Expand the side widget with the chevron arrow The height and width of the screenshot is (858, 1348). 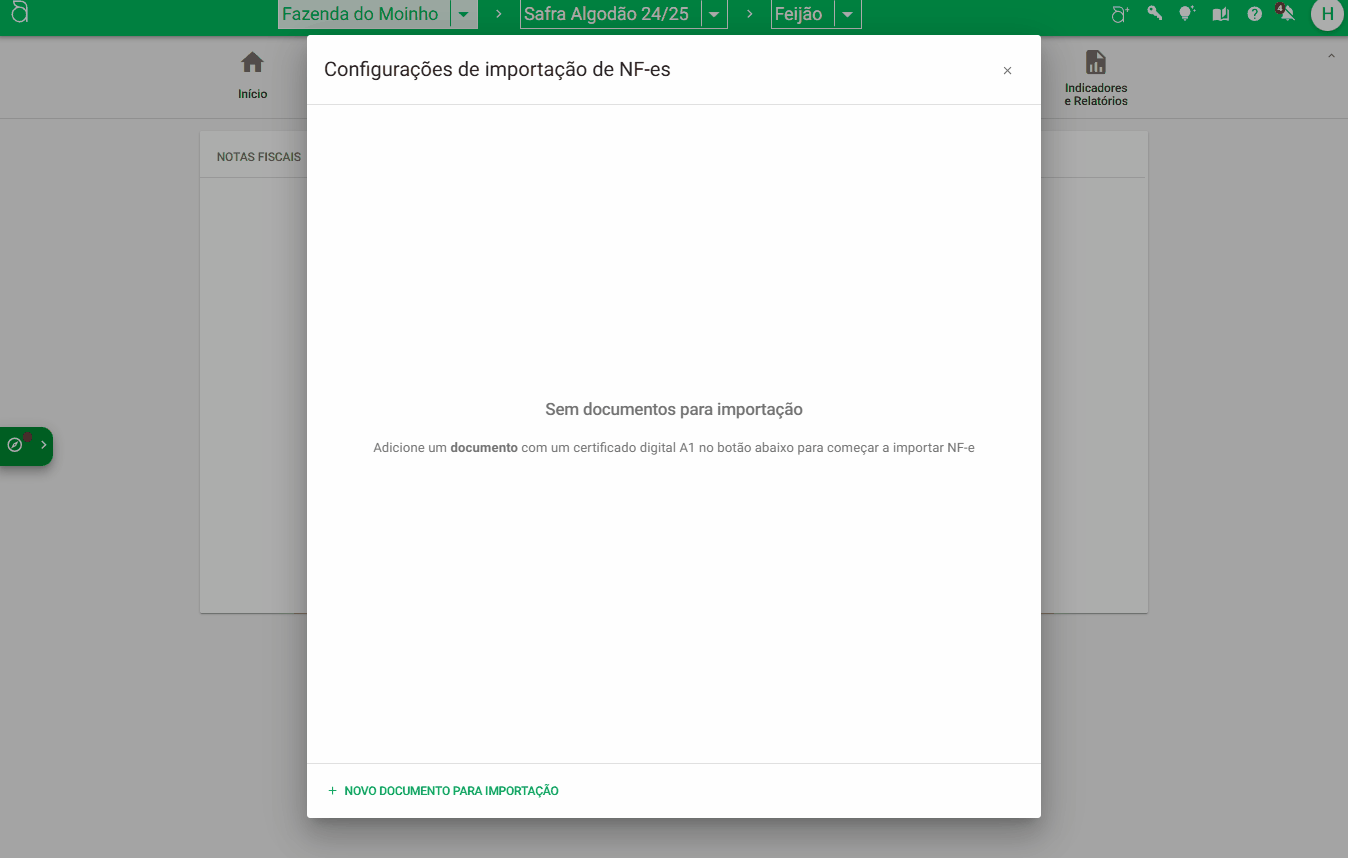coord(42,446)
